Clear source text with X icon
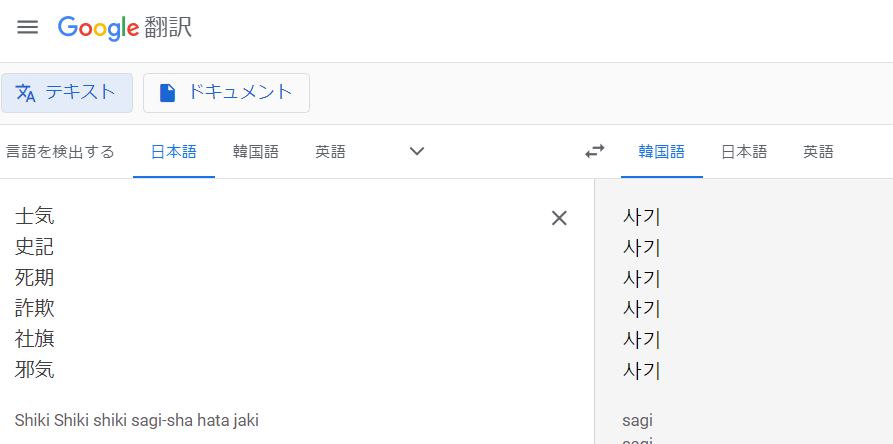Screen dimensions: 893x444 point(559,218)
